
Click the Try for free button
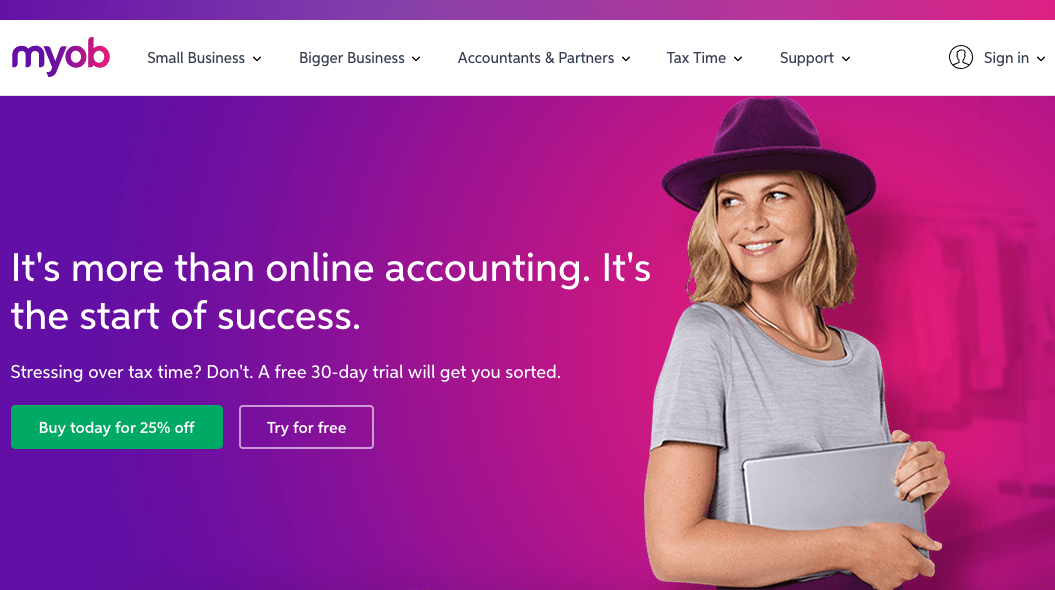click(x=306, y=427)
